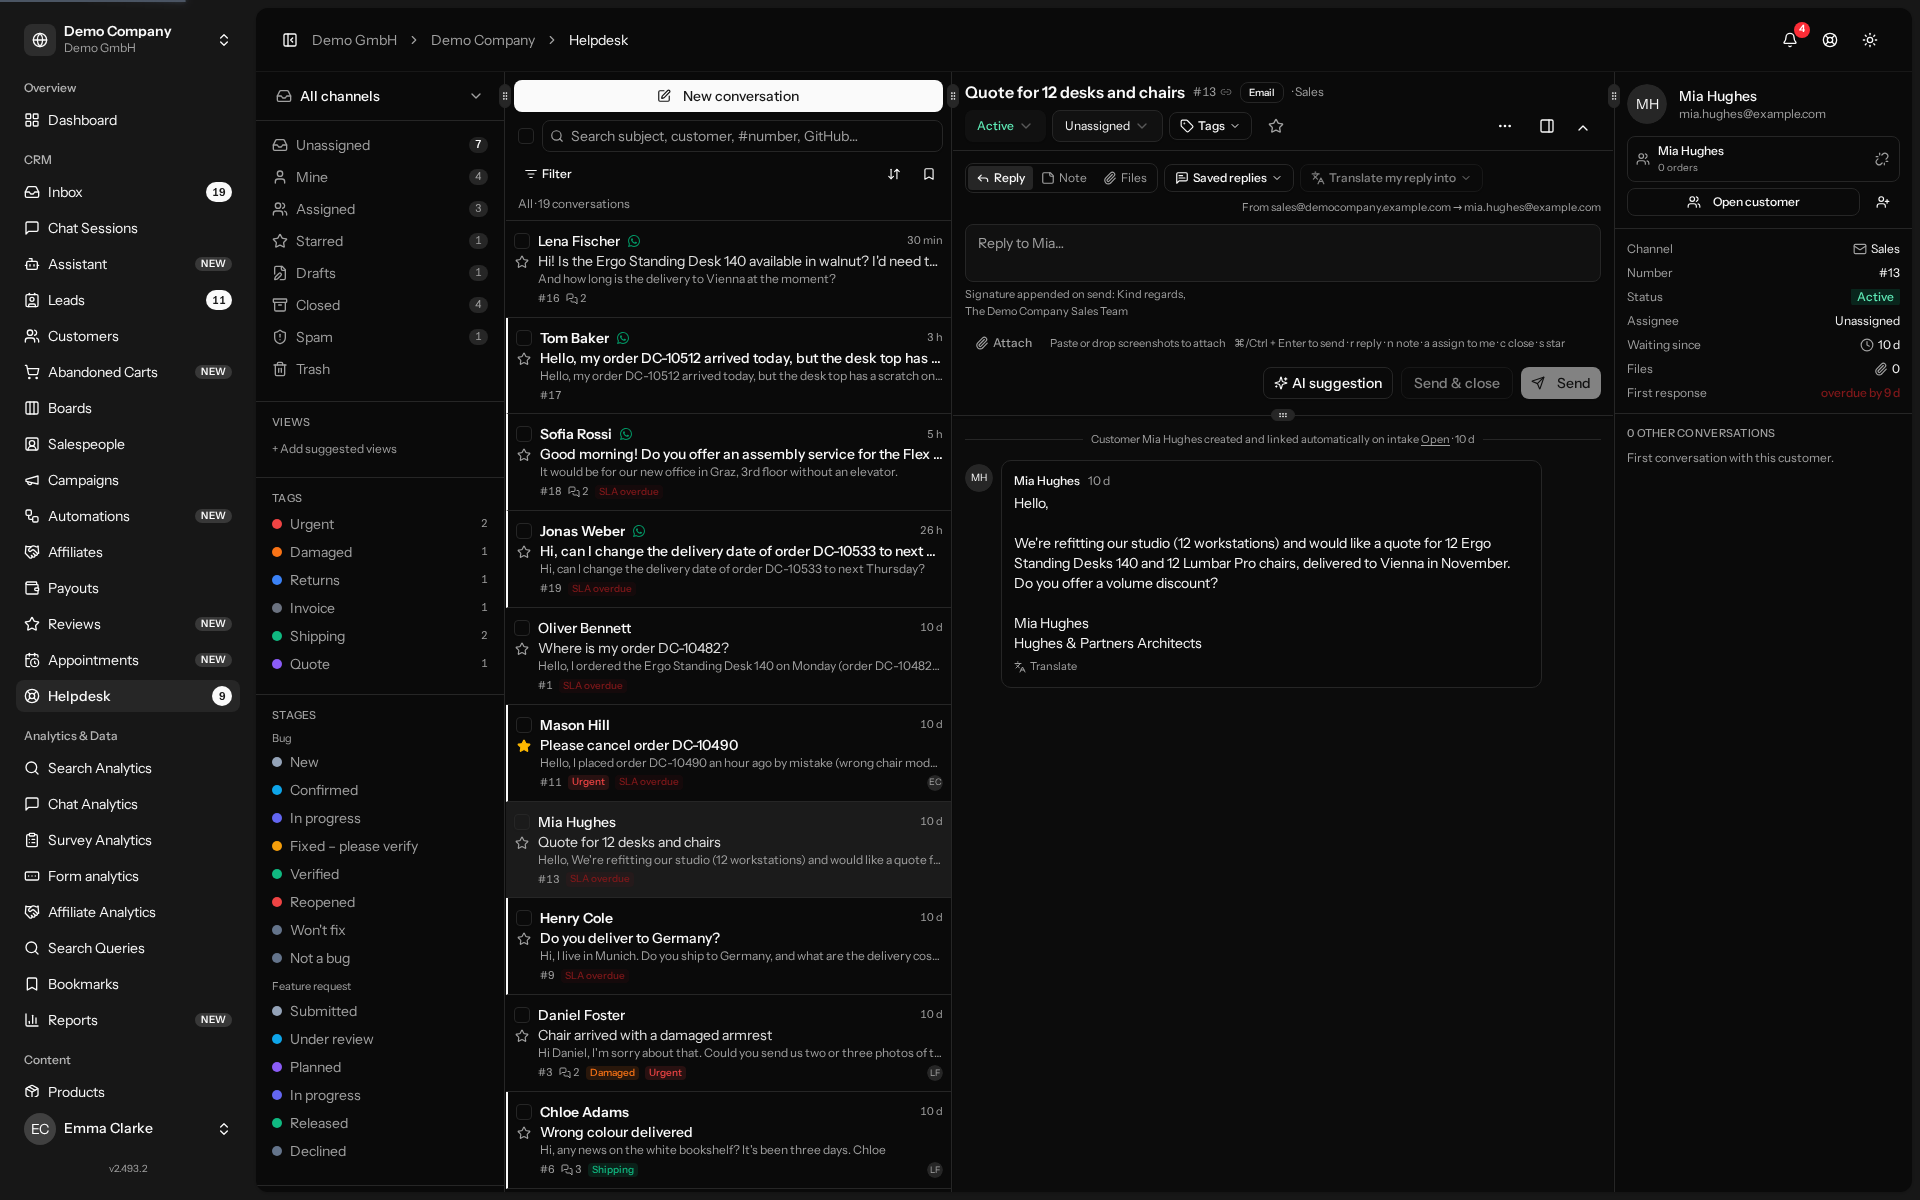Viewport: 1920px width, 1200px height.
Task: Open the Tags dropdown
Action: [1211, 126]
